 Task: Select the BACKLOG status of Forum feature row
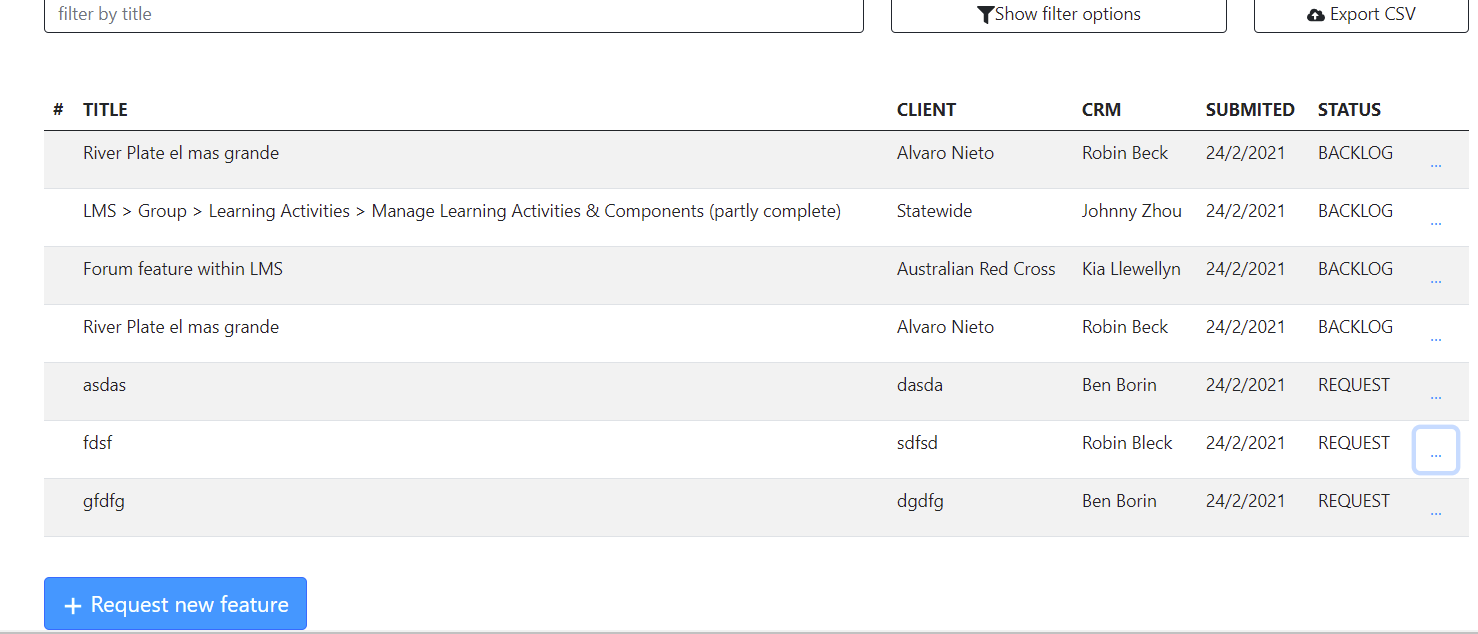pos(1355,268)
